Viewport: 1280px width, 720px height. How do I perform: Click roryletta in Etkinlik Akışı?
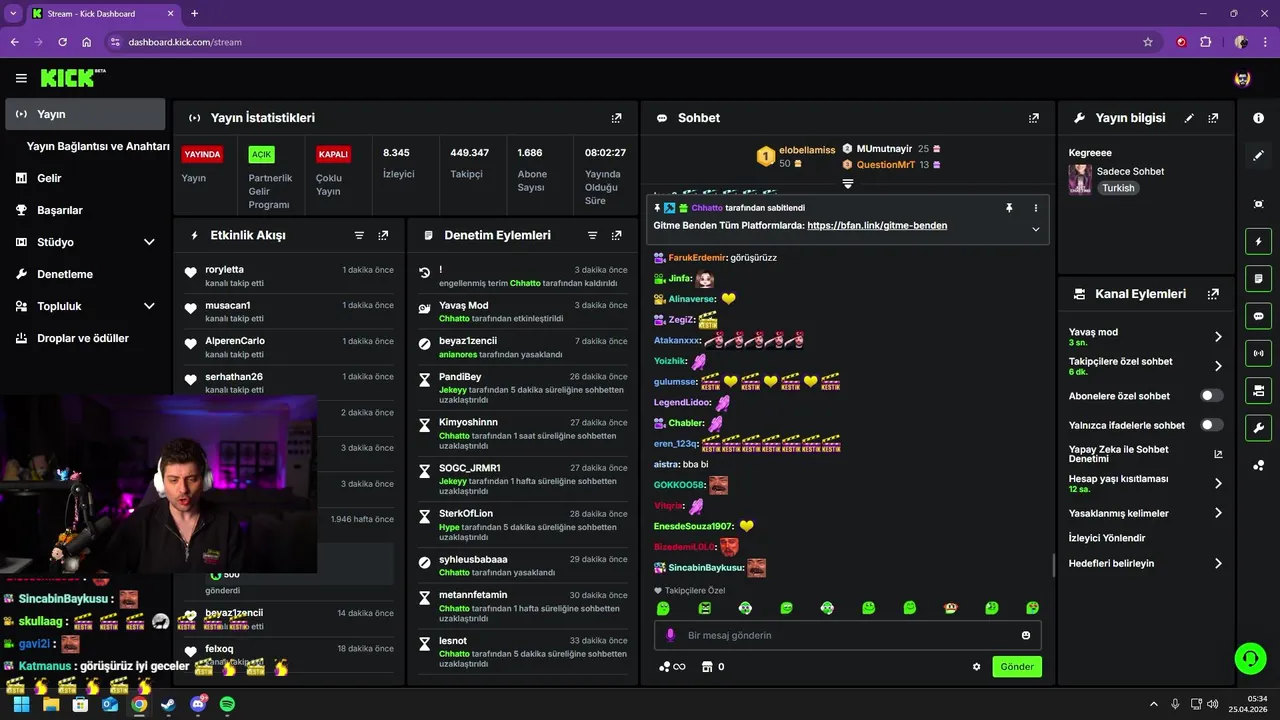(x=224, y=269)
